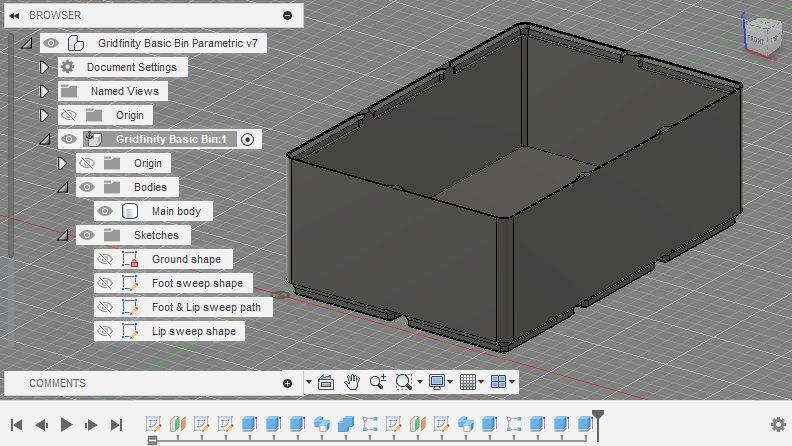Click the Viewports four-pane icon

[x=499, y=382]
